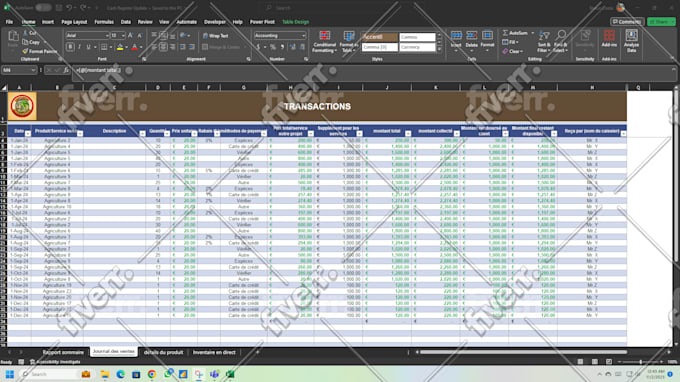Switch to the Insert ribbon tab

point(48,22)
